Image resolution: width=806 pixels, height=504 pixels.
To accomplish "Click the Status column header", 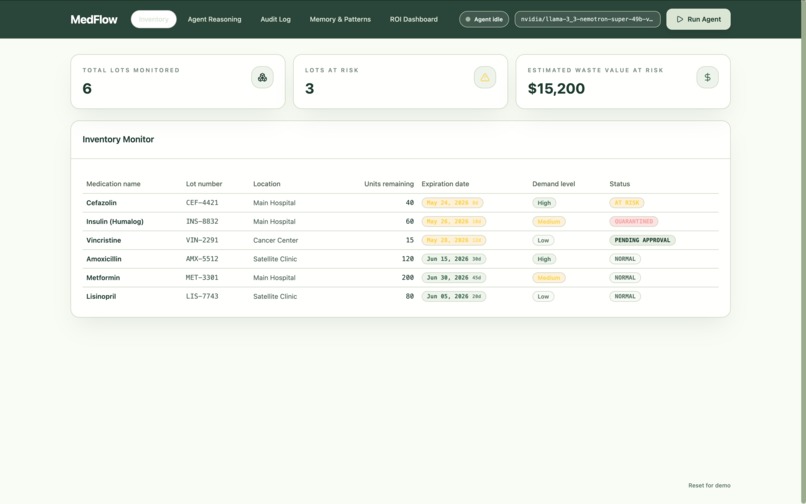I will (619, 184).
